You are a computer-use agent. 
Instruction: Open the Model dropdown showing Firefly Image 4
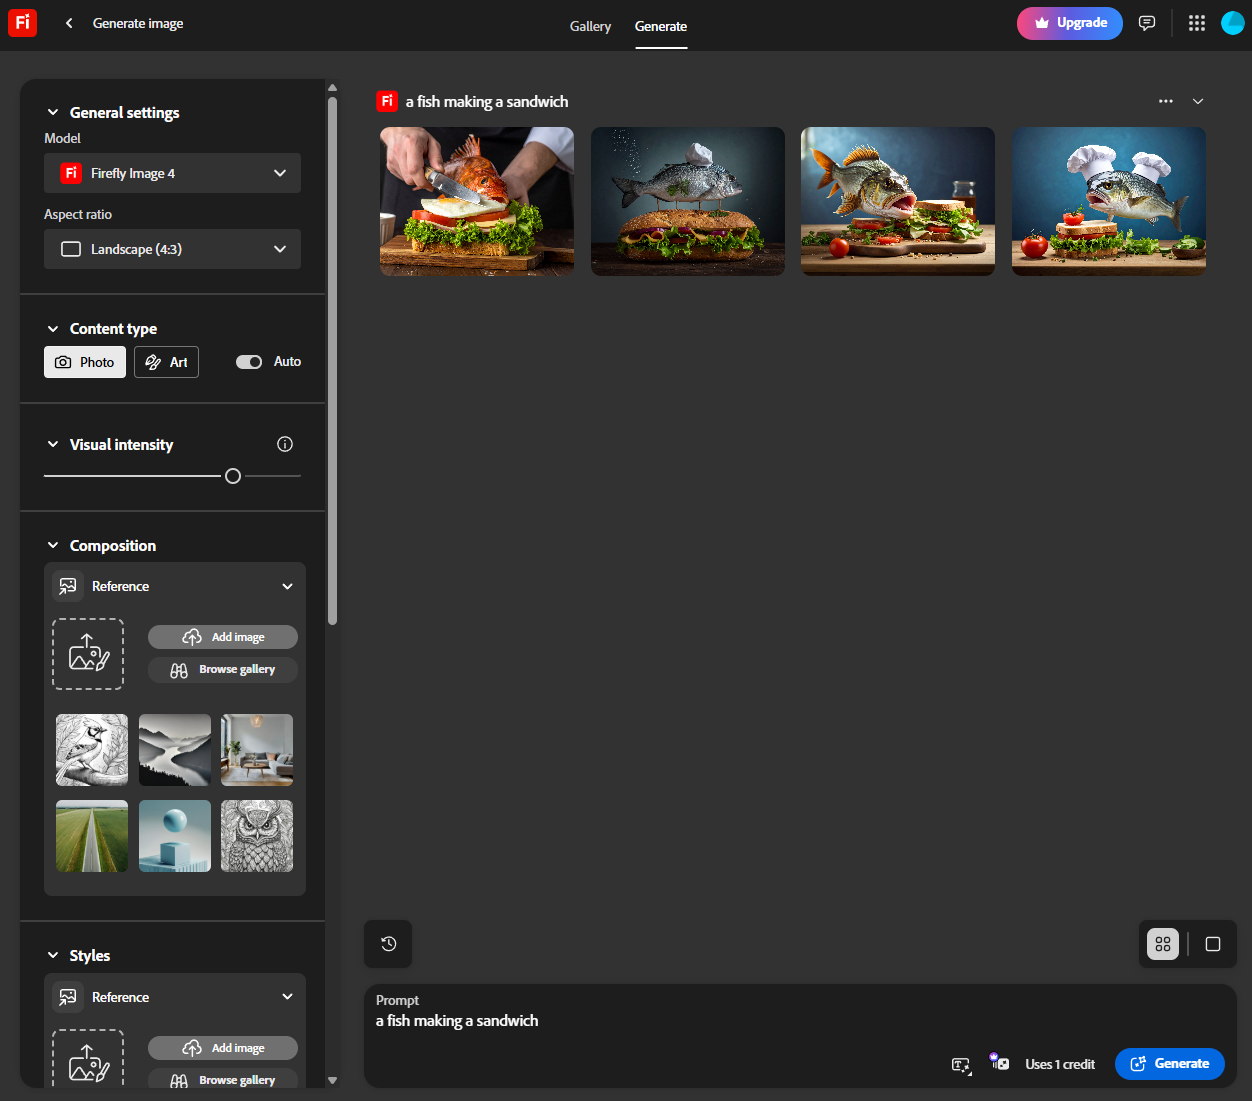click(171, 173)
